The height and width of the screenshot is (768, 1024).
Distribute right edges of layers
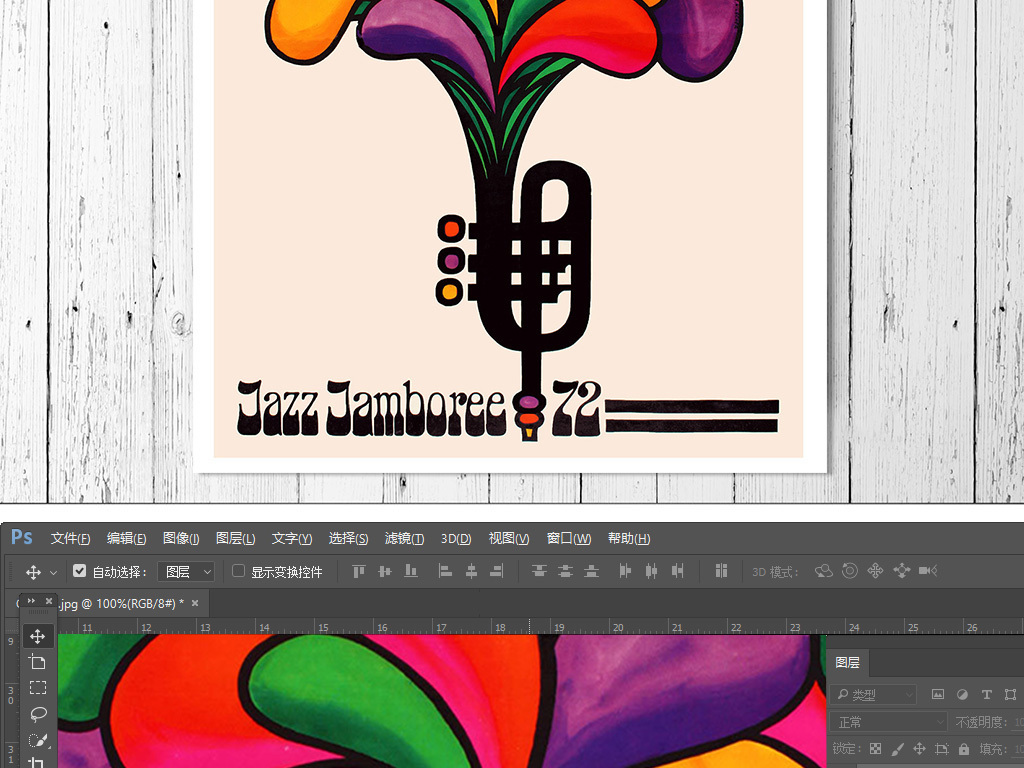point(677,571)
